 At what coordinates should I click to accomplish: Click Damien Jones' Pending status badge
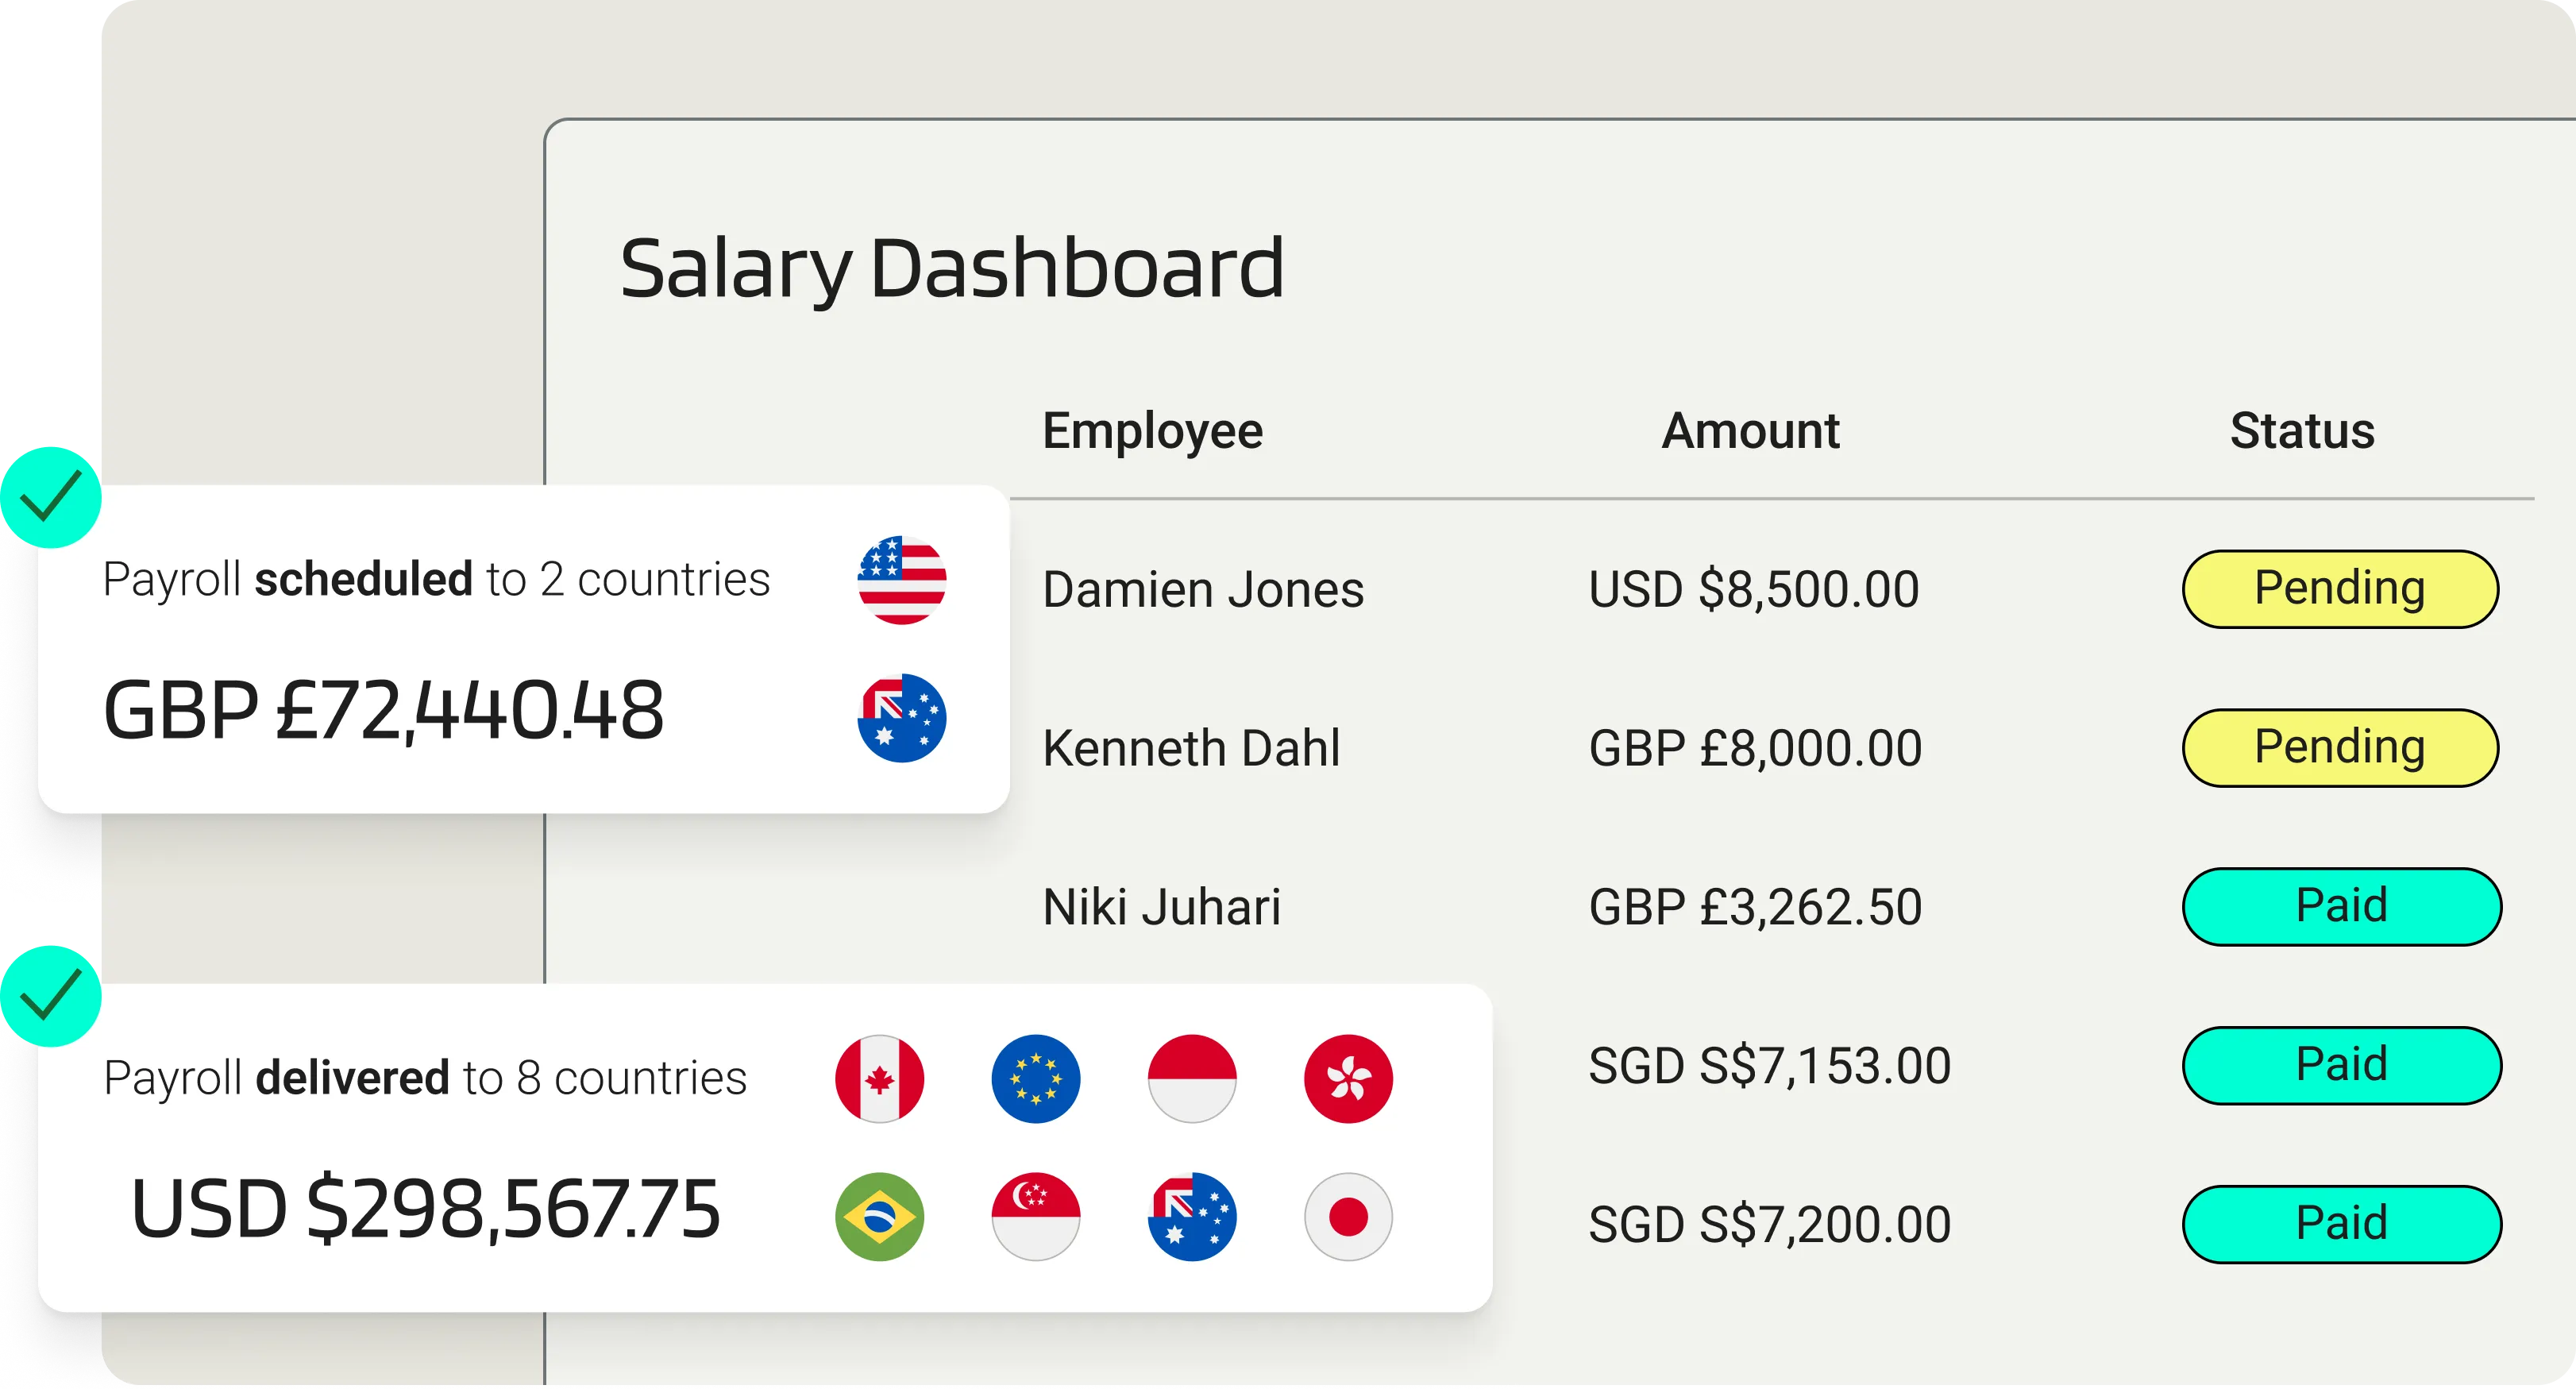coord(2340,589)
